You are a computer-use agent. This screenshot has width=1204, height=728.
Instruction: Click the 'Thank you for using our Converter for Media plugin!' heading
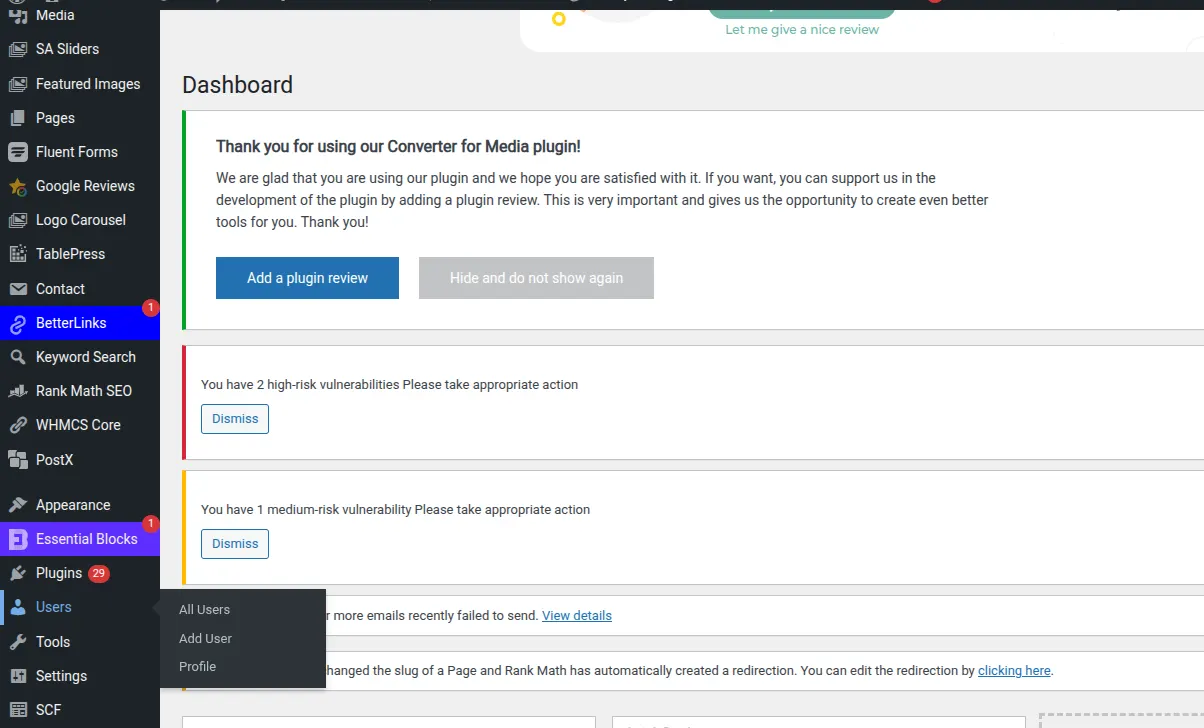[x=398, y=146]
